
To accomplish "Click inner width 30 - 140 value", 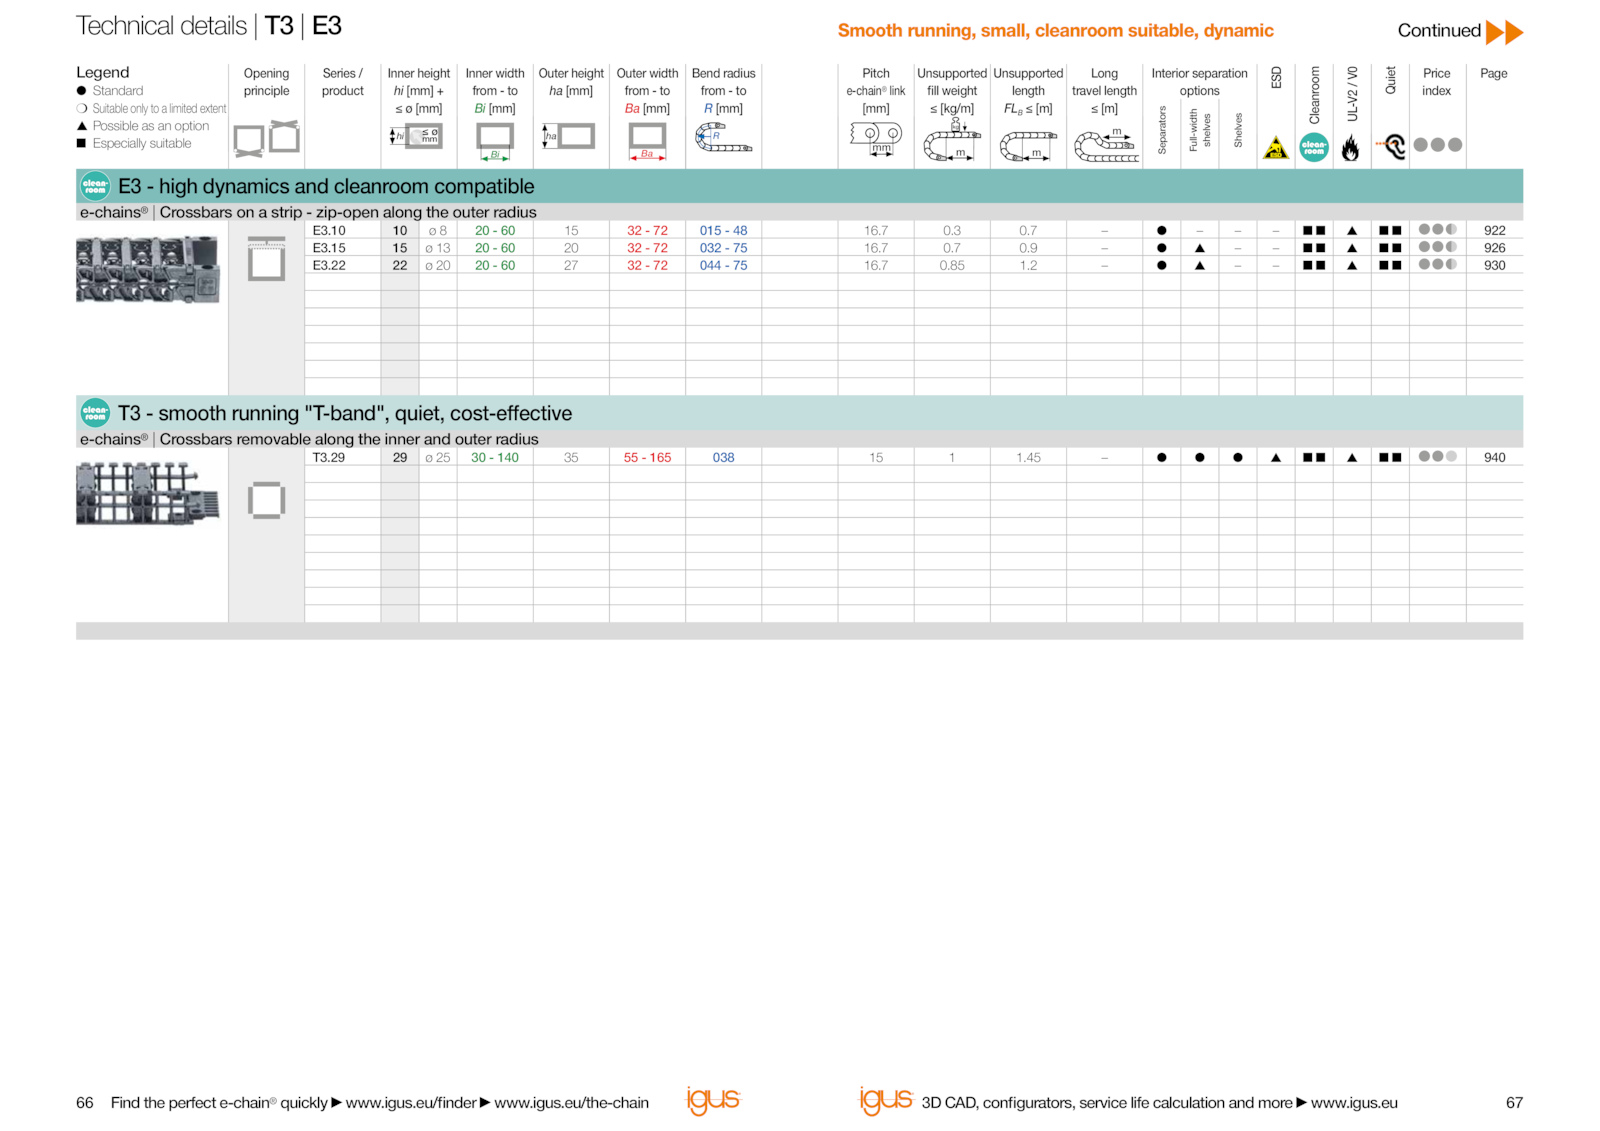I will pos(495,458).
